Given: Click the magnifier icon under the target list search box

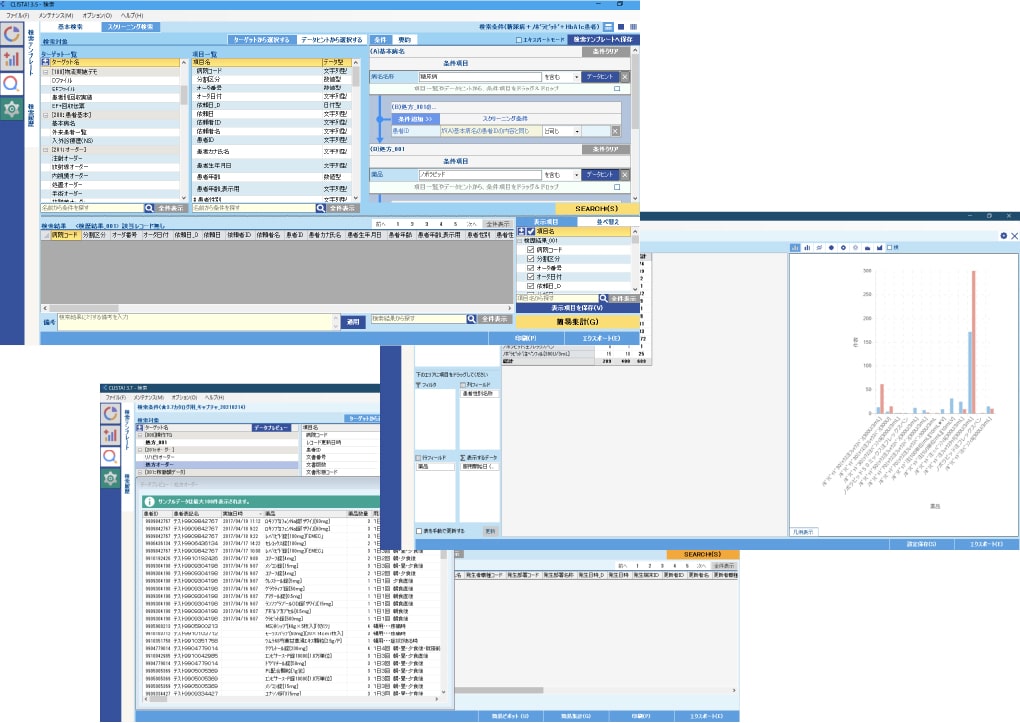Looking at the screenshot, I should tap(146, 208).
